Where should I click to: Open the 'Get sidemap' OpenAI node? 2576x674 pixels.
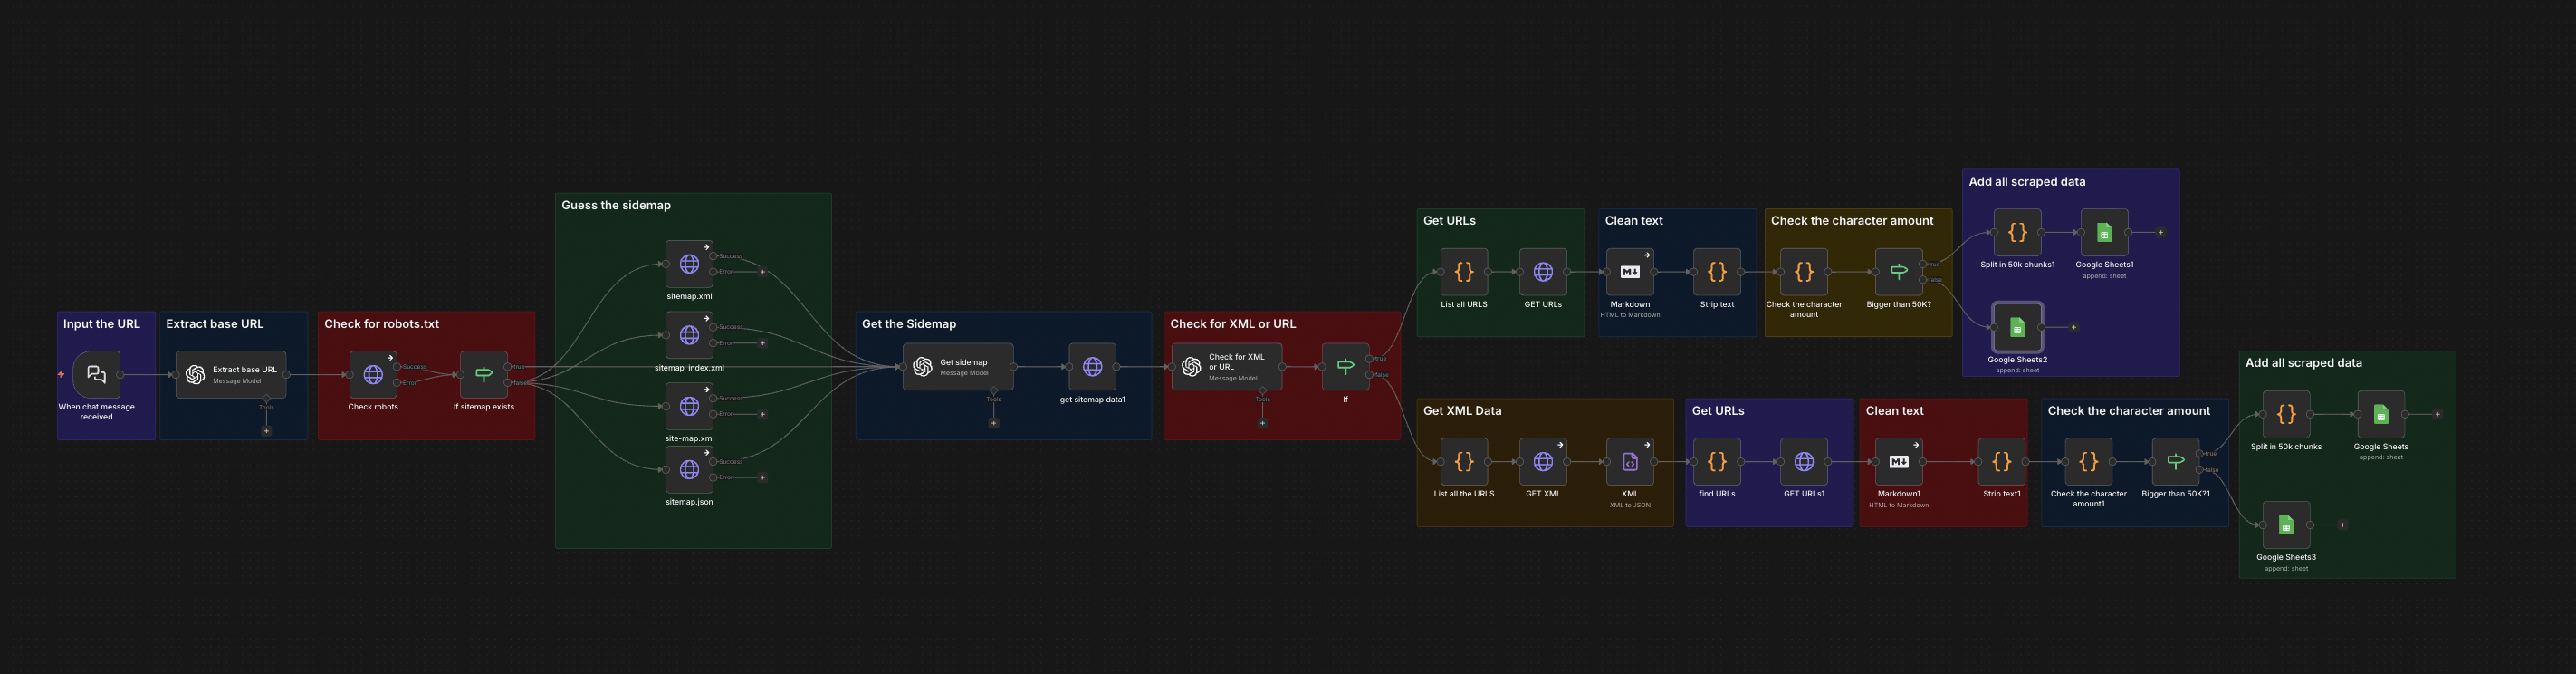coord(958,367)
